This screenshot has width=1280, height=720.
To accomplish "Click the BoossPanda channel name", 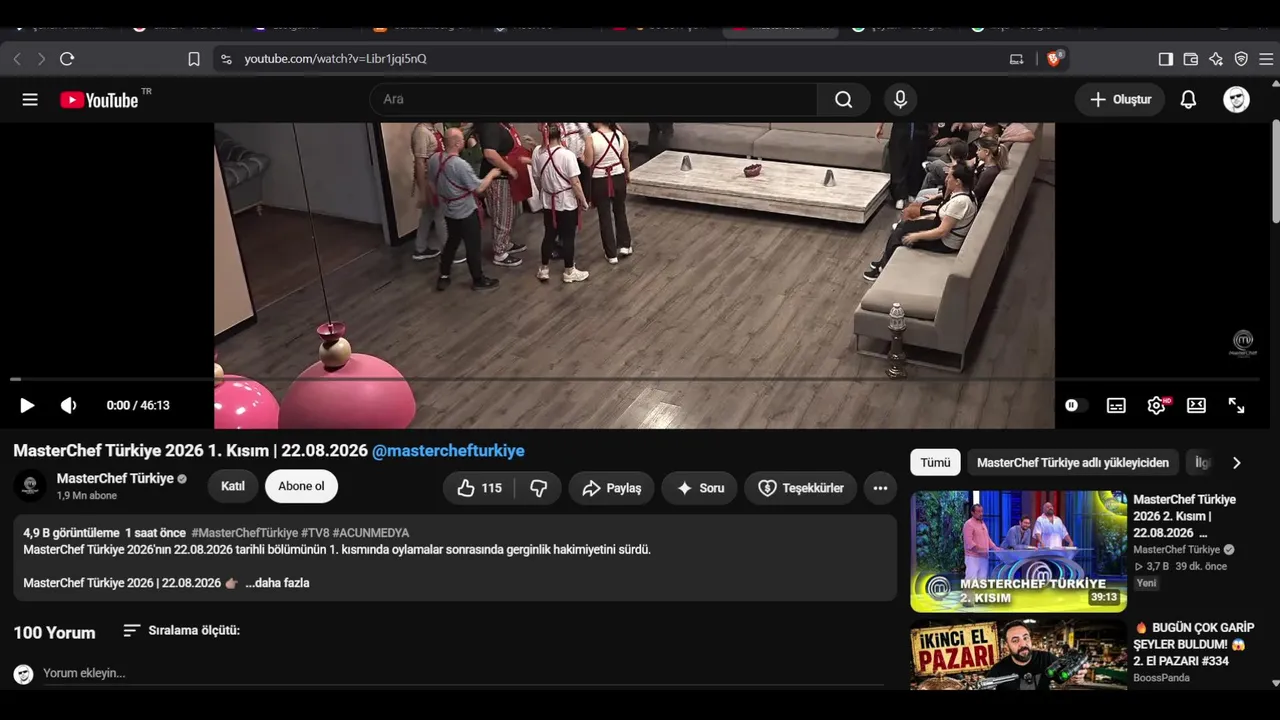I will point(1161,678).
